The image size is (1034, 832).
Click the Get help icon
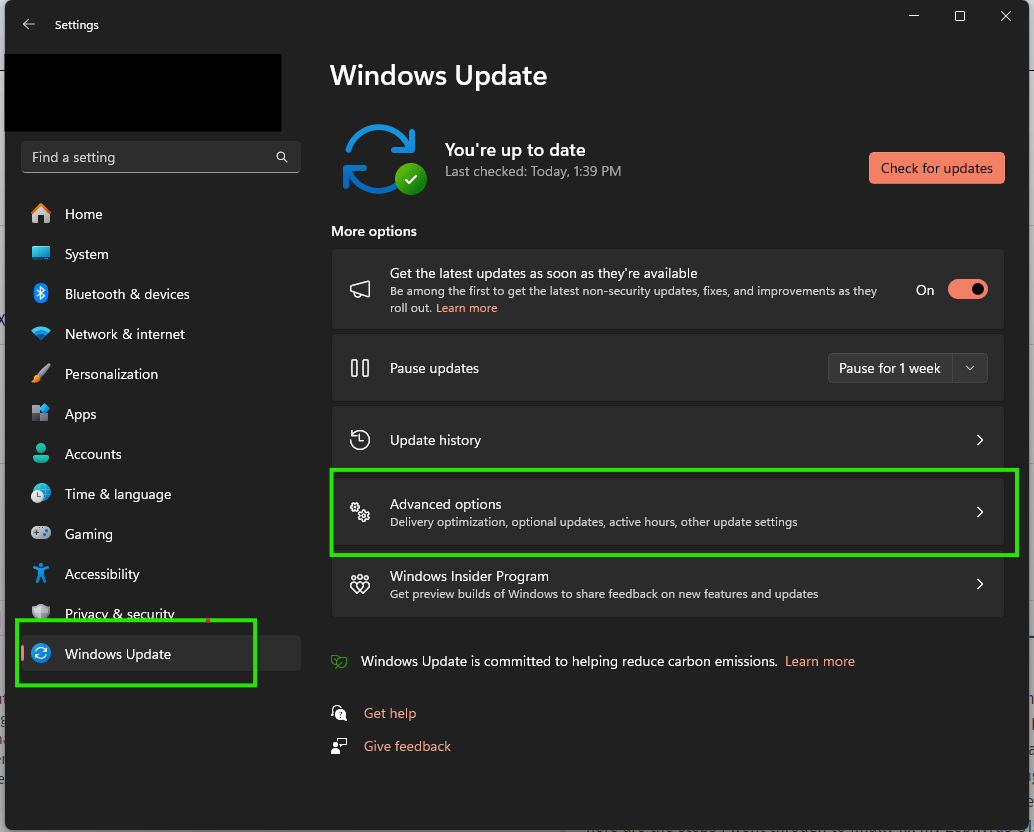pos(339,712)
